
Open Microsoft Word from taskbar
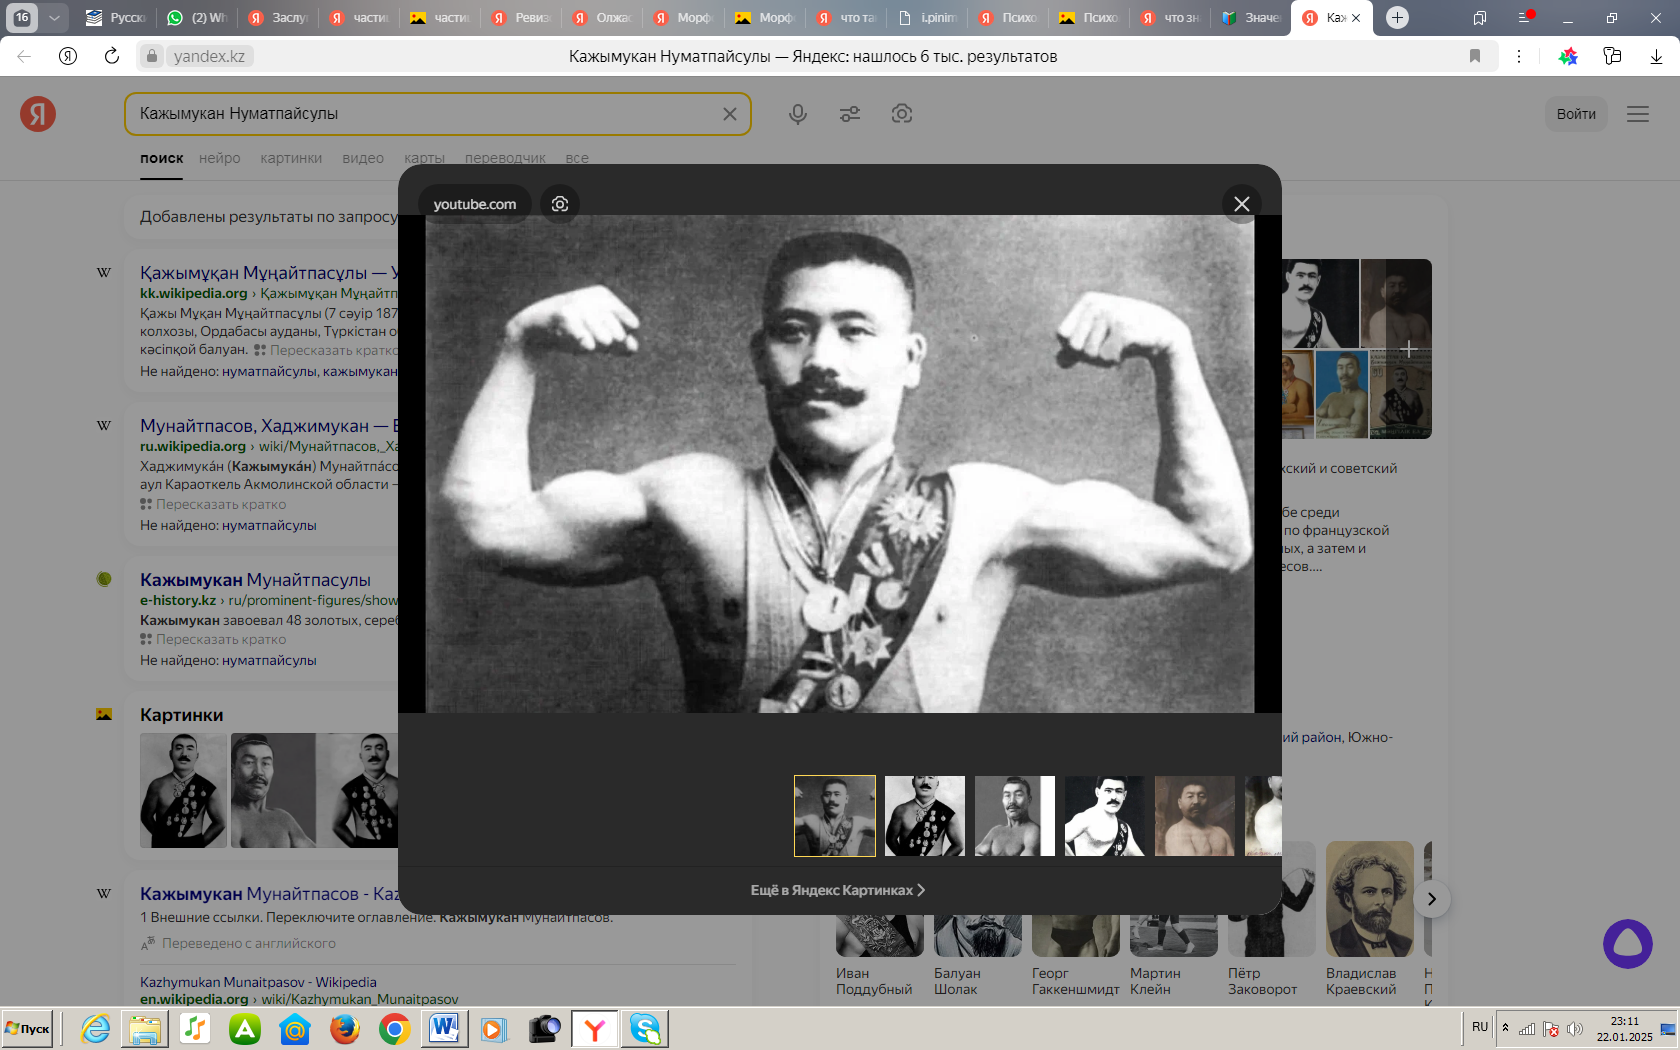pos(444,1028)
